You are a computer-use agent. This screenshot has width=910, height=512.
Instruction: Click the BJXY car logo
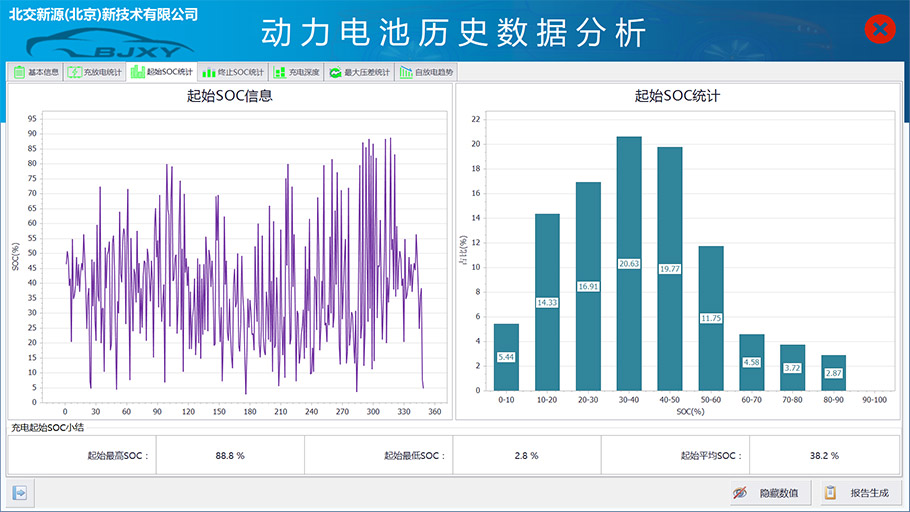tap(110, 44)
